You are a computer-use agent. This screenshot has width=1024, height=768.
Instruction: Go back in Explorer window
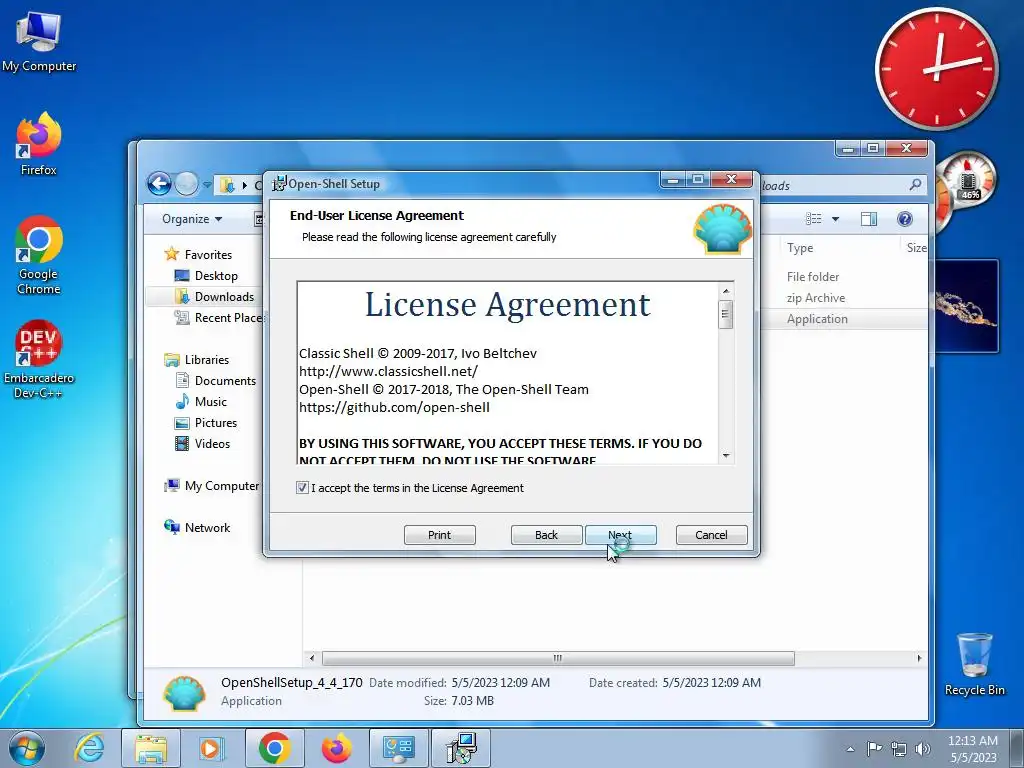(x=159, y=184)
